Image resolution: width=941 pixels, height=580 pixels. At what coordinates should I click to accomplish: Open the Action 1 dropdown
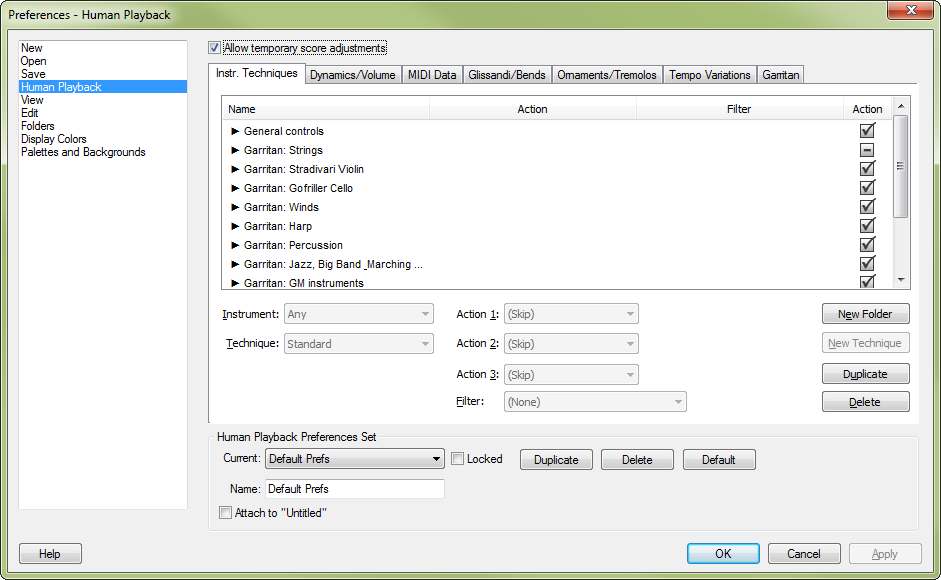570,314
